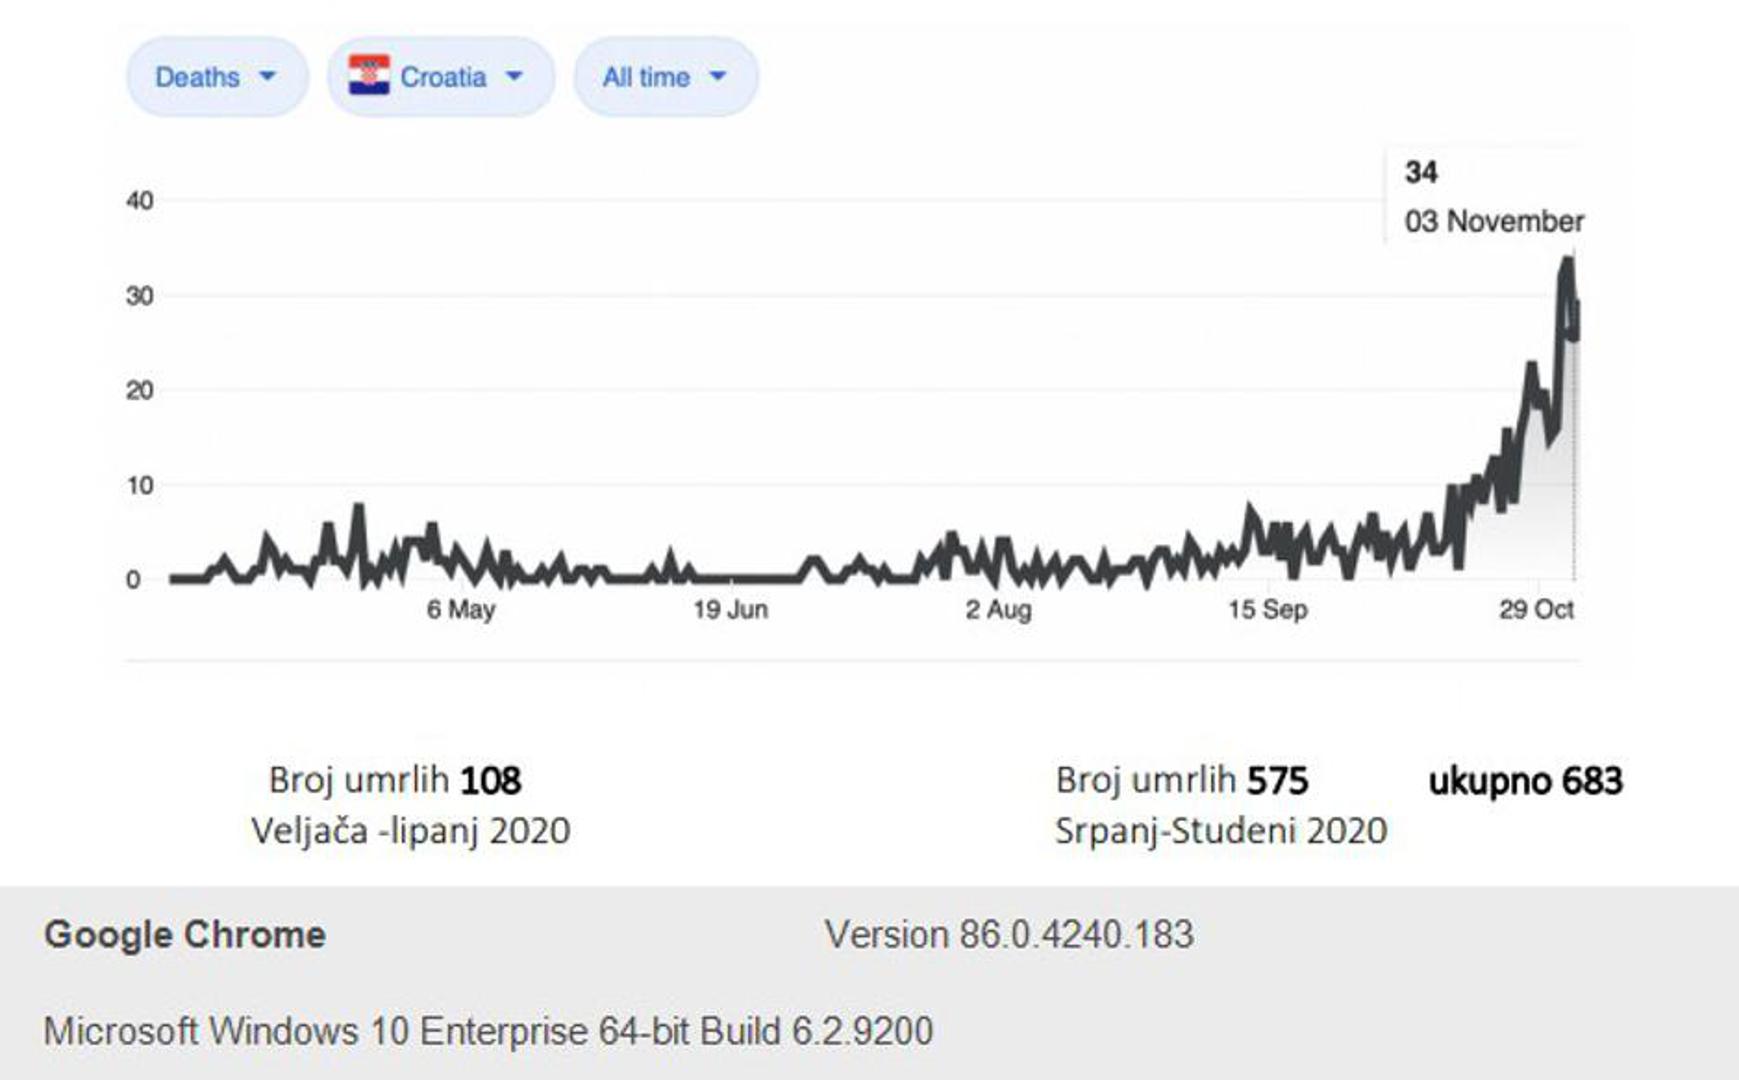Viewport: 1739px width, 1080px height.
Task: Select the 03 November tooltip date
Action: [x=1493, y=221]
